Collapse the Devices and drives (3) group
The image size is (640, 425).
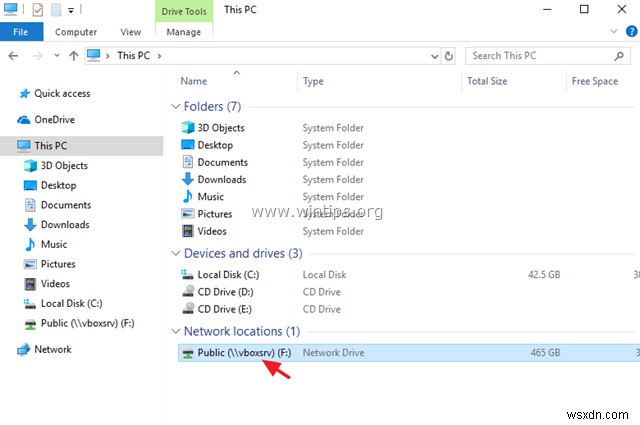(x=176, y=254)
